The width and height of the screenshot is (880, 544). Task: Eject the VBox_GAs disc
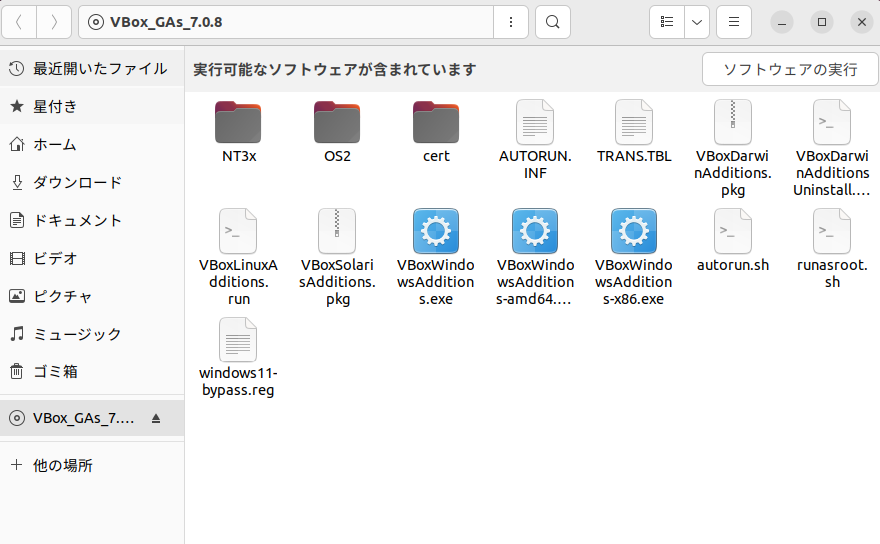click(x=156, y=418)
